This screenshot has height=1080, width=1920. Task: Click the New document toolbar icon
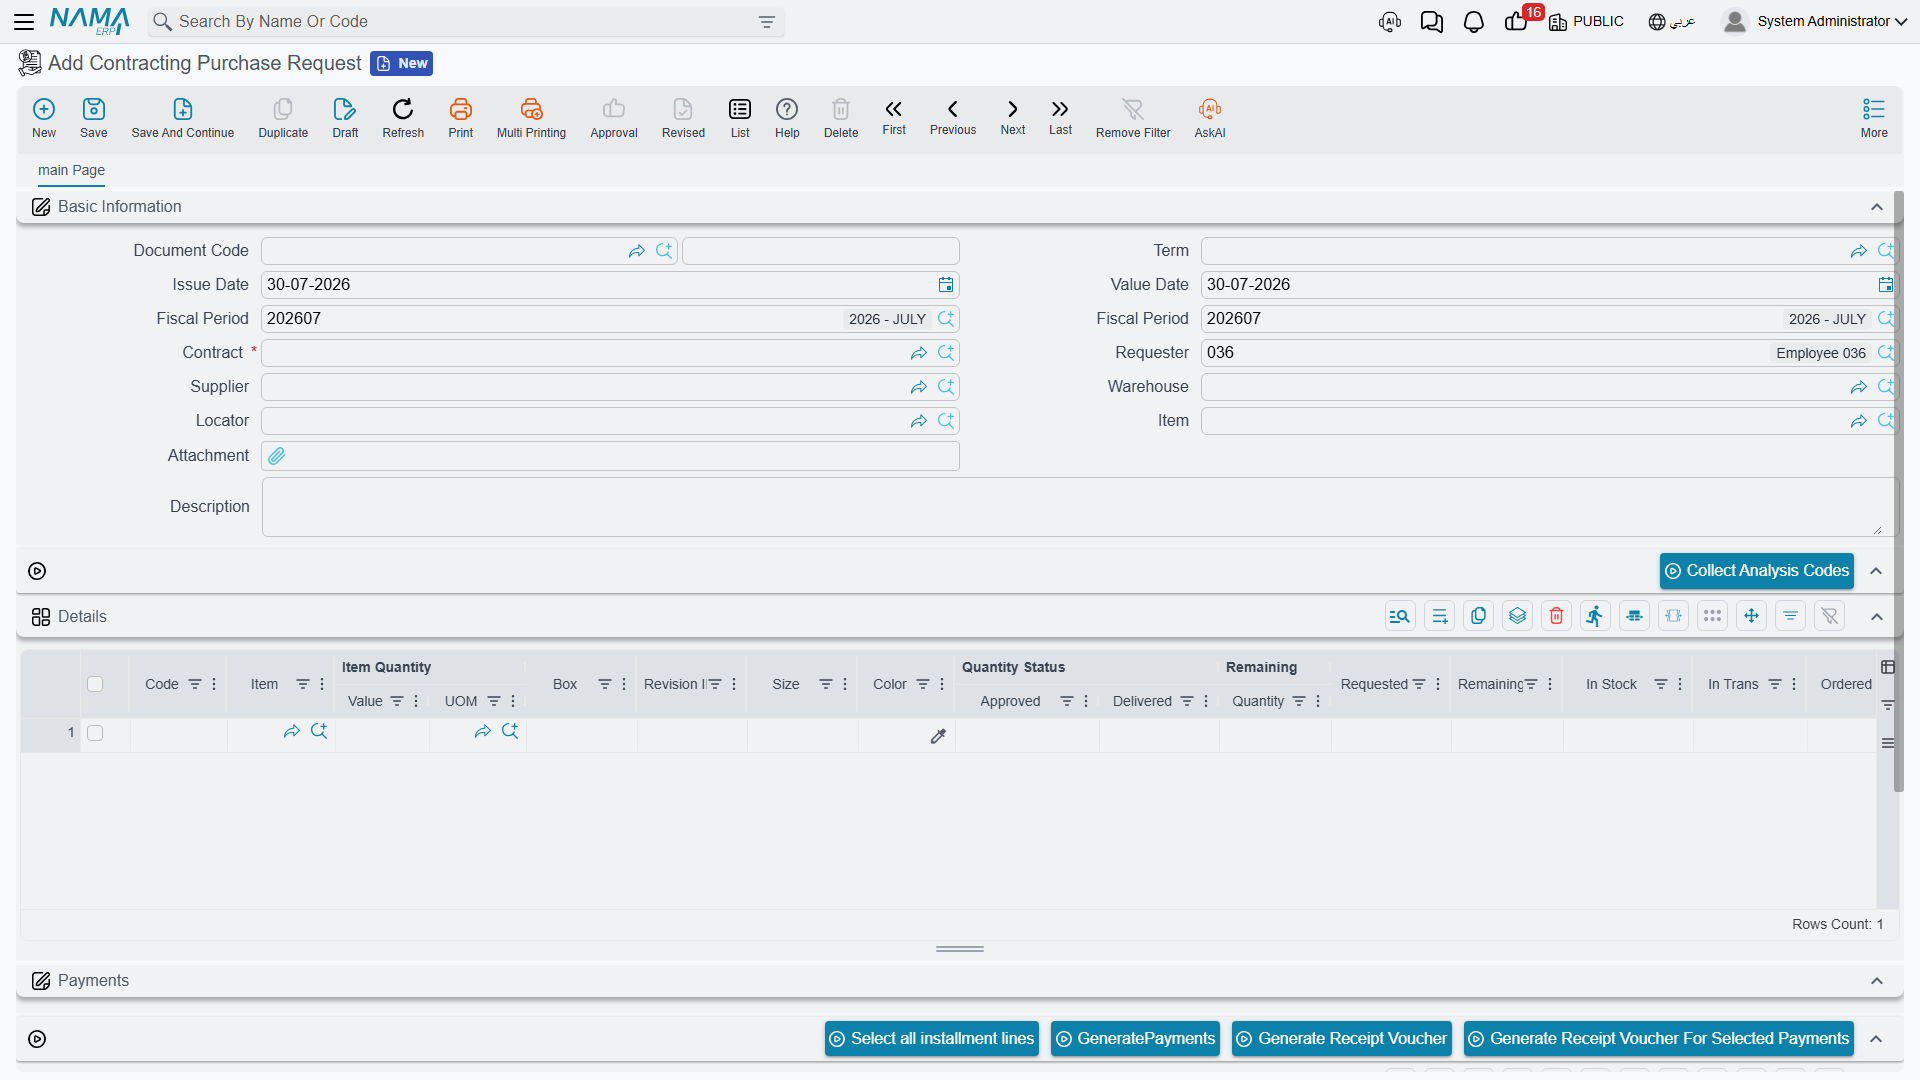pyautogui.click(x=44, y=118)
